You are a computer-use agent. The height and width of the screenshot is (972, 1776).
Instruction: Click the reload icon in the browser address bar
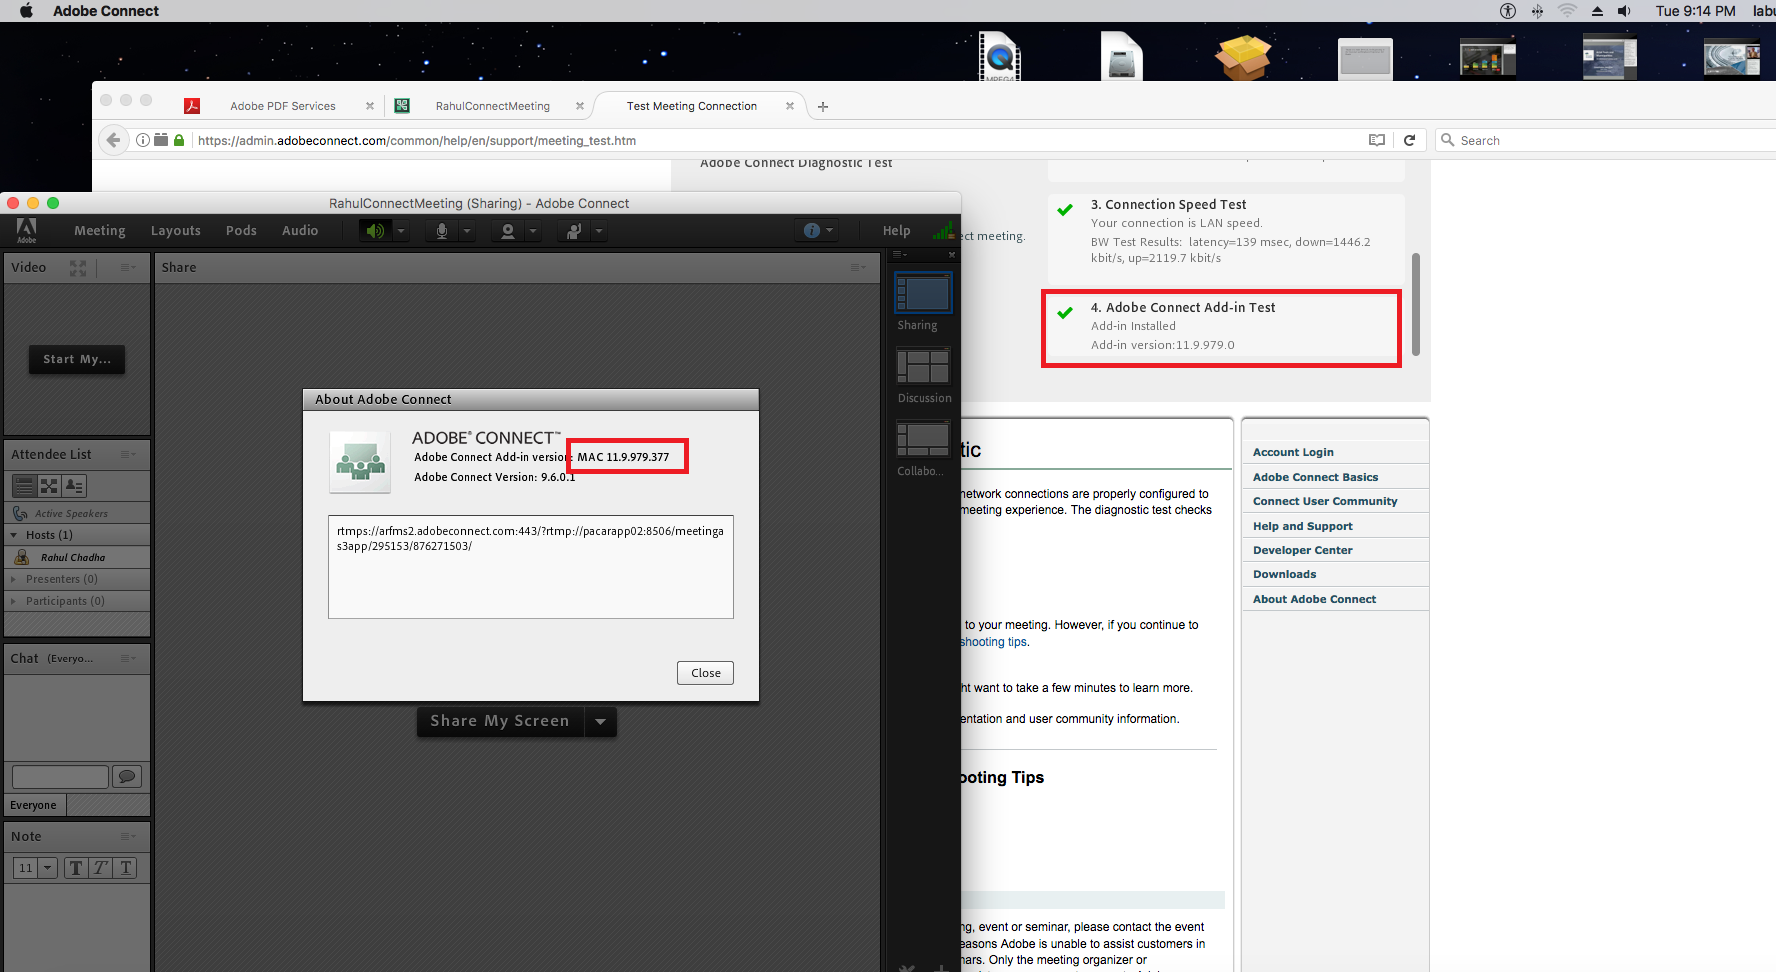click(x=1409, y=140)
